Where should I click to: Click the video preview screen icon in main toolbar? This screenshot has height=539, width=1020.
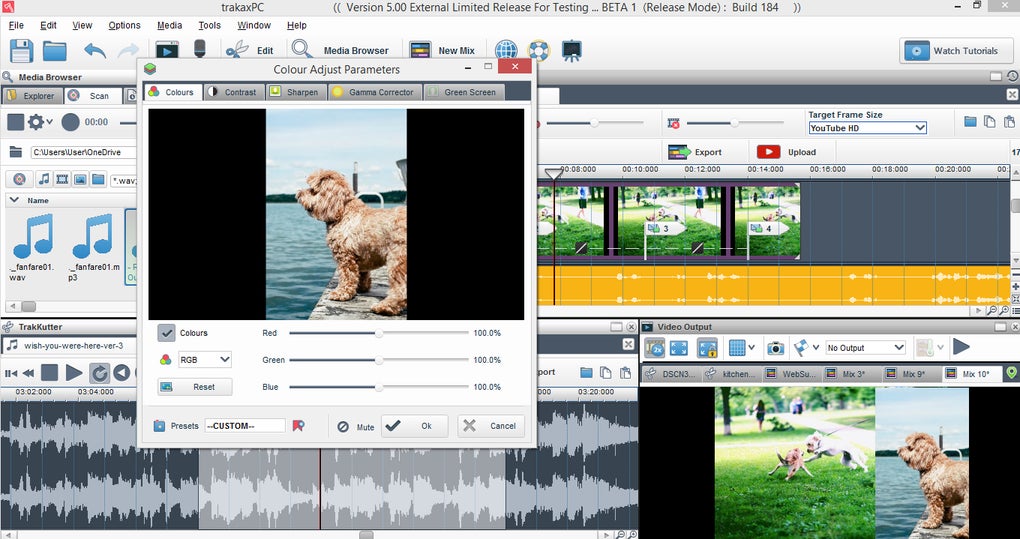pyautogui.click(x=167, y=51)
